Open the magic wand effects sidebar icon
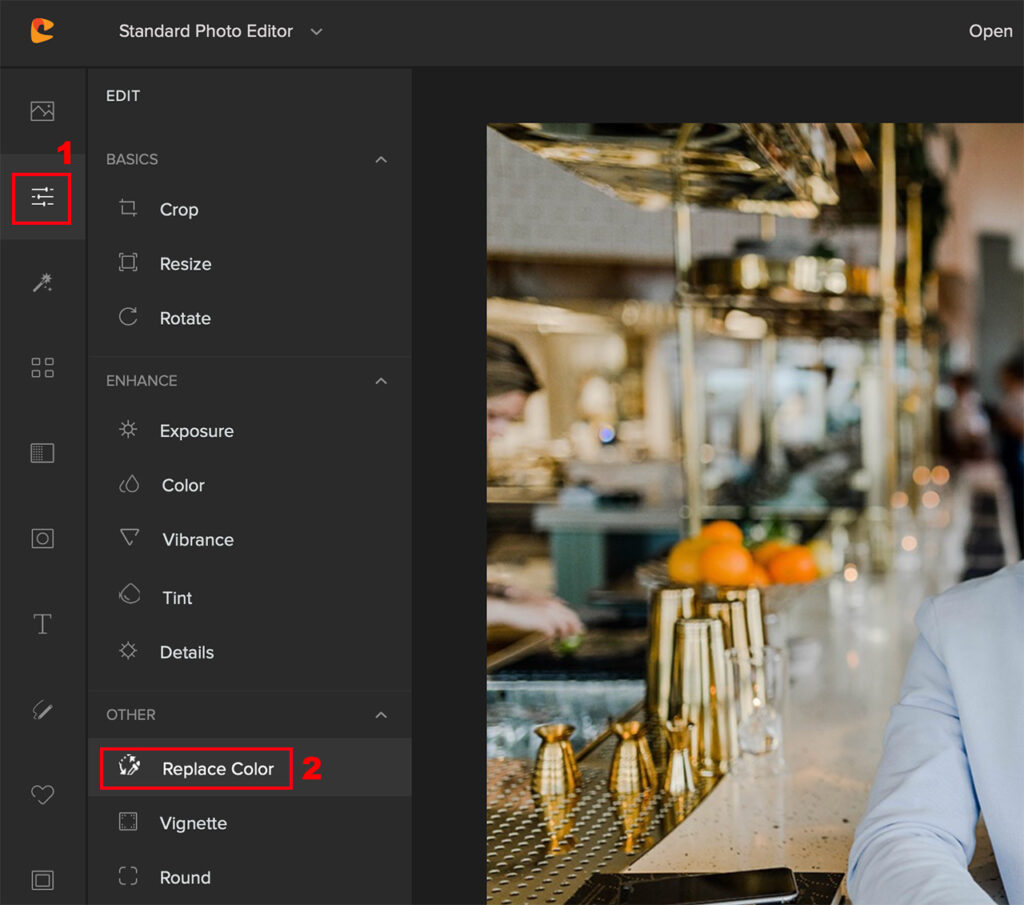This screenshot has height=905, width=1024. point(42,282)
